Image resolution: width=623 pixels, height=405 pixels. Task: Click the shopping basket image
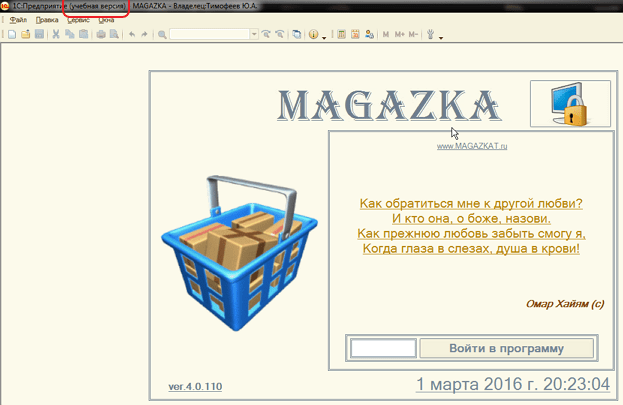(239, 253)
